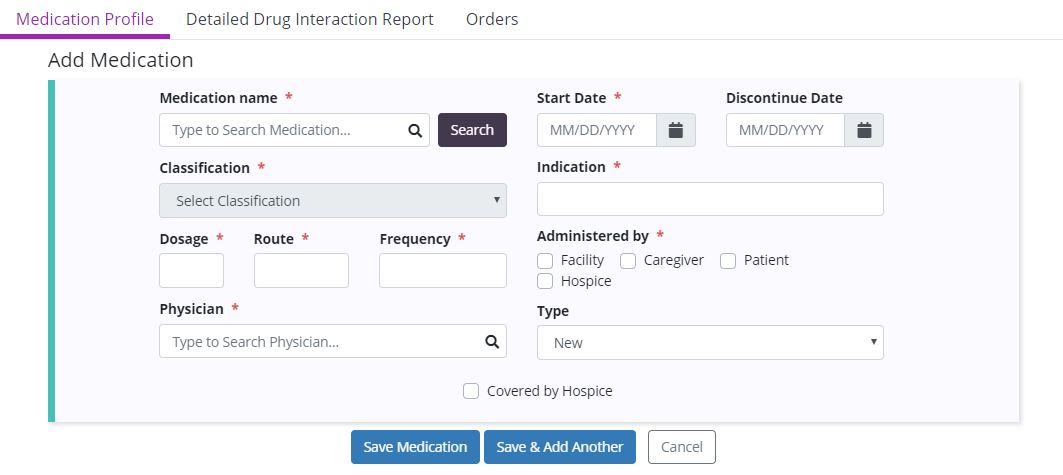
Task: Click into the Dosage input box
Action: click(191, 271)
